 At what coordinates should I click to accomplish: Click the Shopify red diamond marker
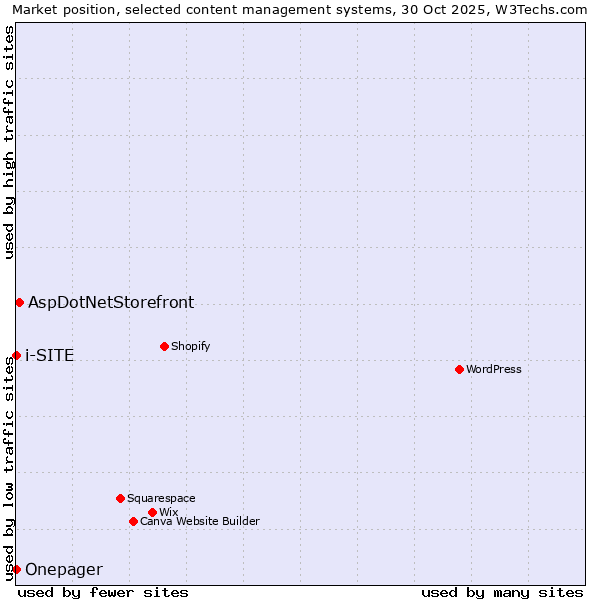click(x=164, y=346)
